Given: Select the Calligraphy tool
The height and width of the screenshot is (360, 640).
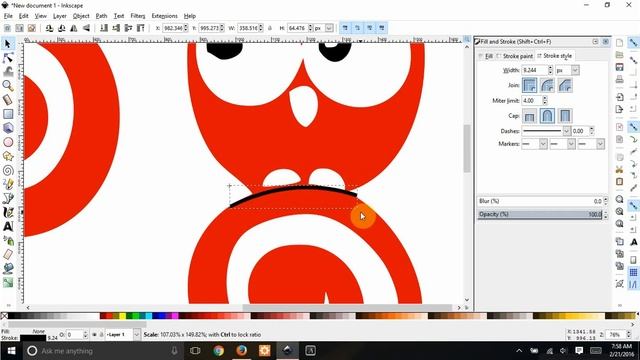Looking at the screenshot, I should click(x=8, y=212).
